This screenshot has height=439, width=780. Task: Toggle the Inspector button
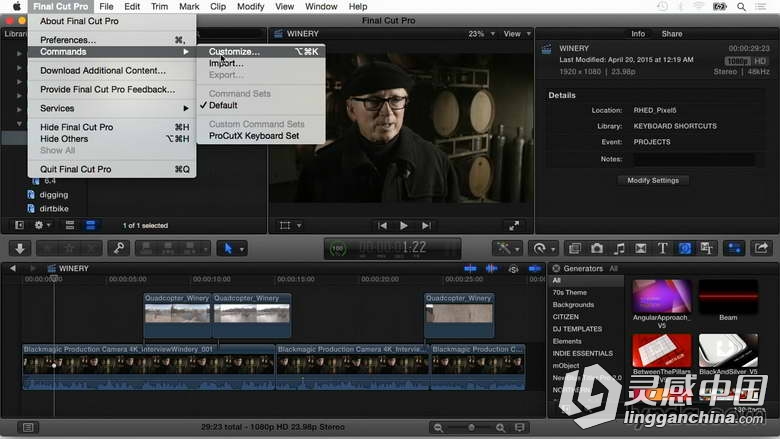point(734,248)
